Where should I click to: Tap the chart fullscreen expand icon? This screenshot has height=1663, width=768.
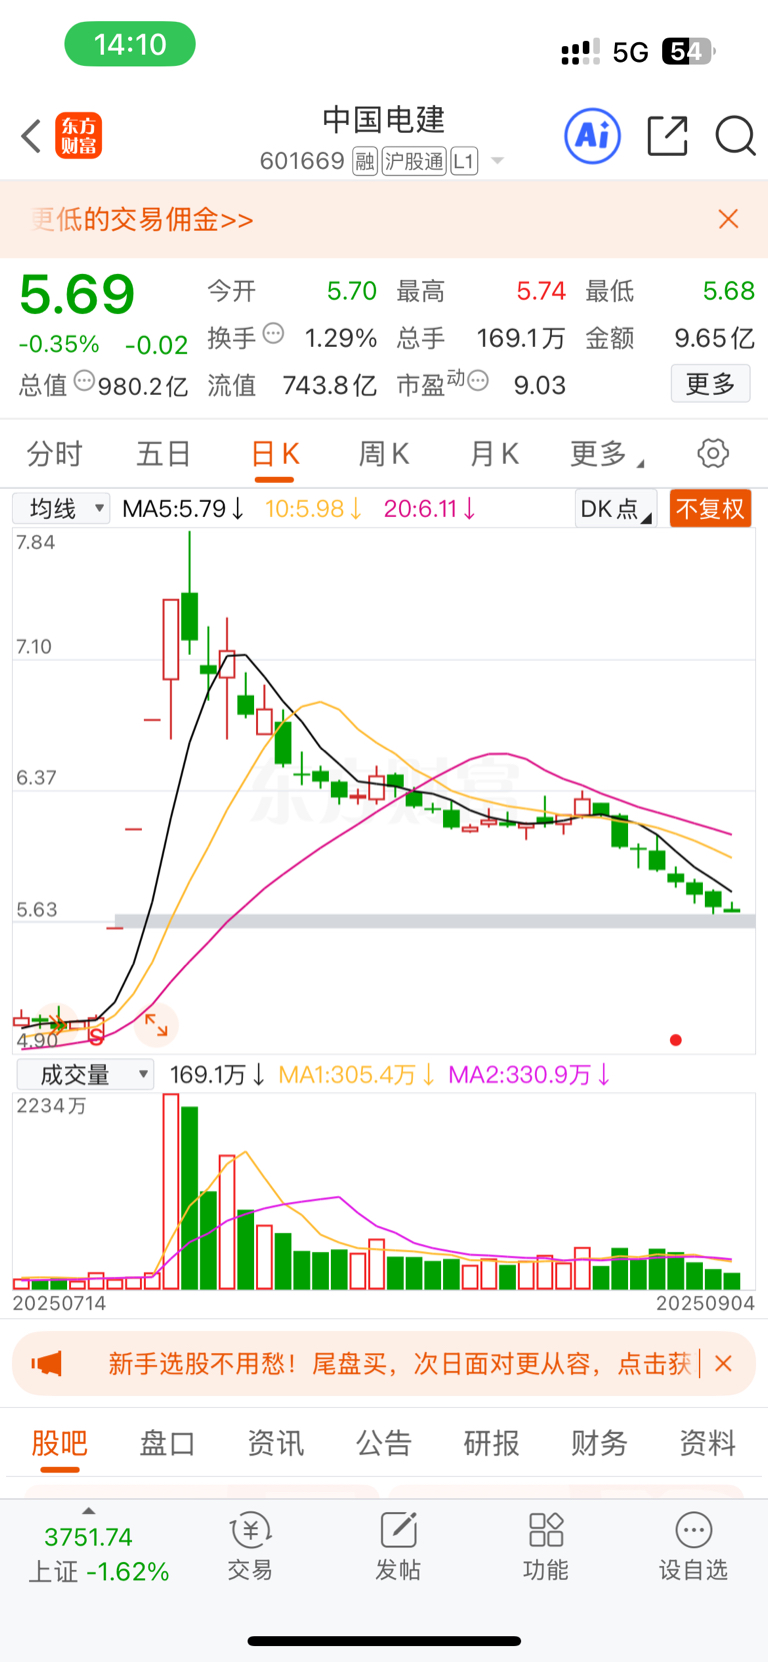tap(157, 1024)
